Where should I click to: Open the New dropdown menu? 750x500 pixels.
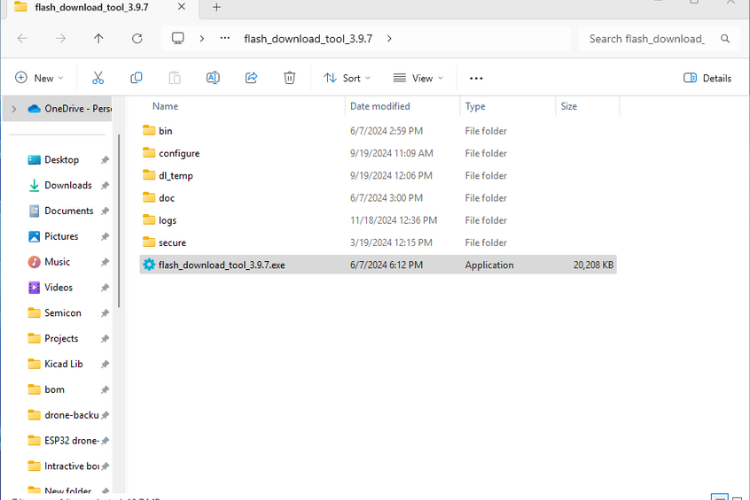[x=39, y=78]
